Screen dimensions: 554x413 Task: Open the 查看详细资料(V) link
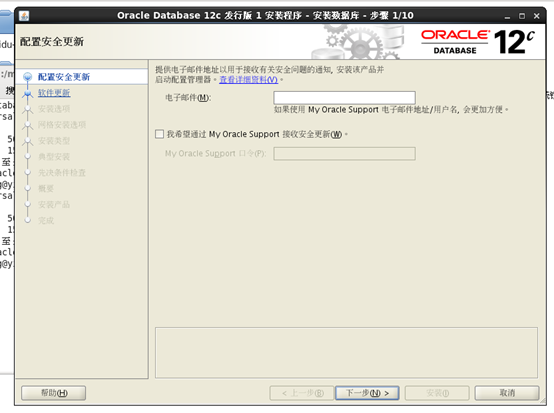(248, 79)
